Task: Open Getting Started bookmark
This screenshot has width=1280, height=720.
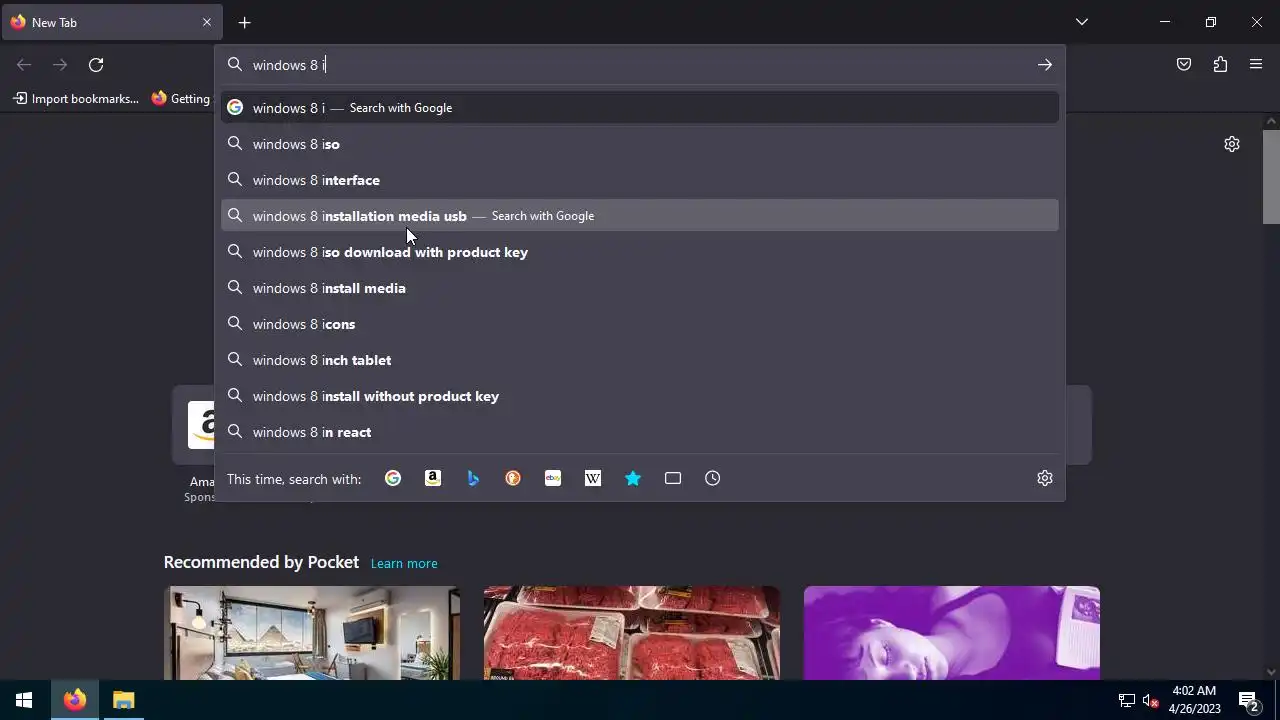Action: click(x=181, y=98)
